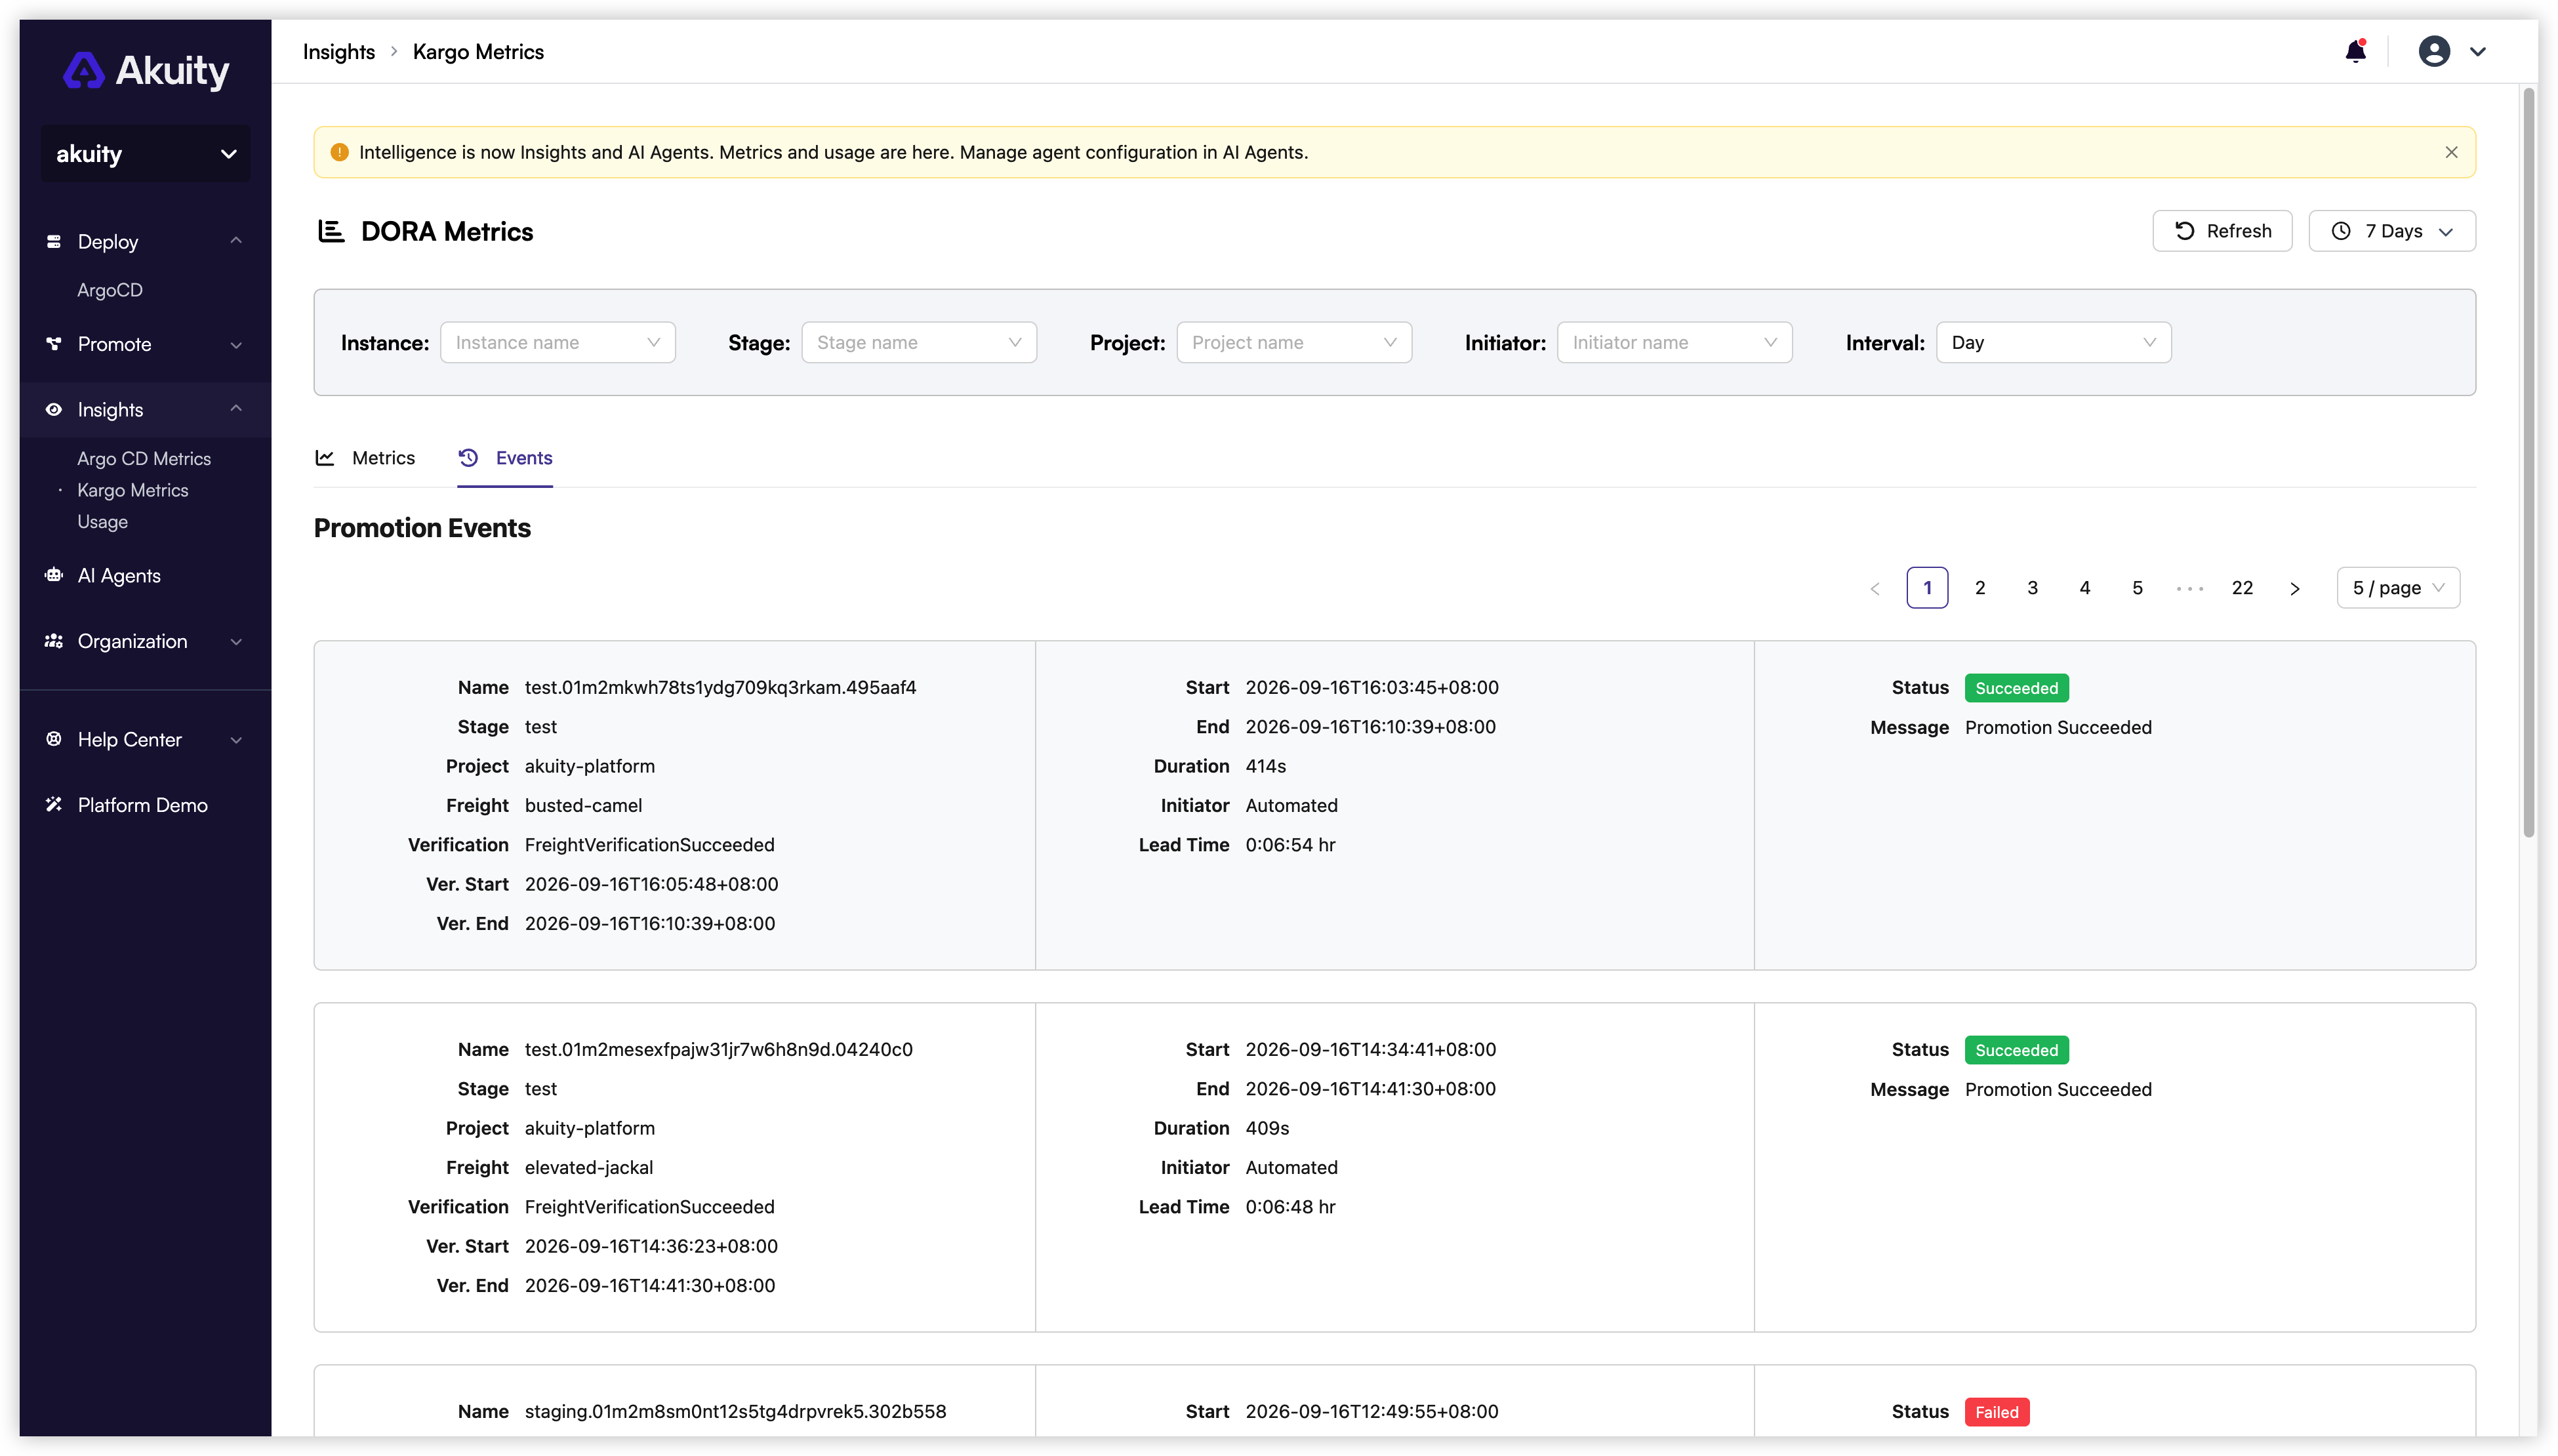Open the Interval Day dropdown
This screenshot has width=2558, height=1456.
(x=2053, y=343)
